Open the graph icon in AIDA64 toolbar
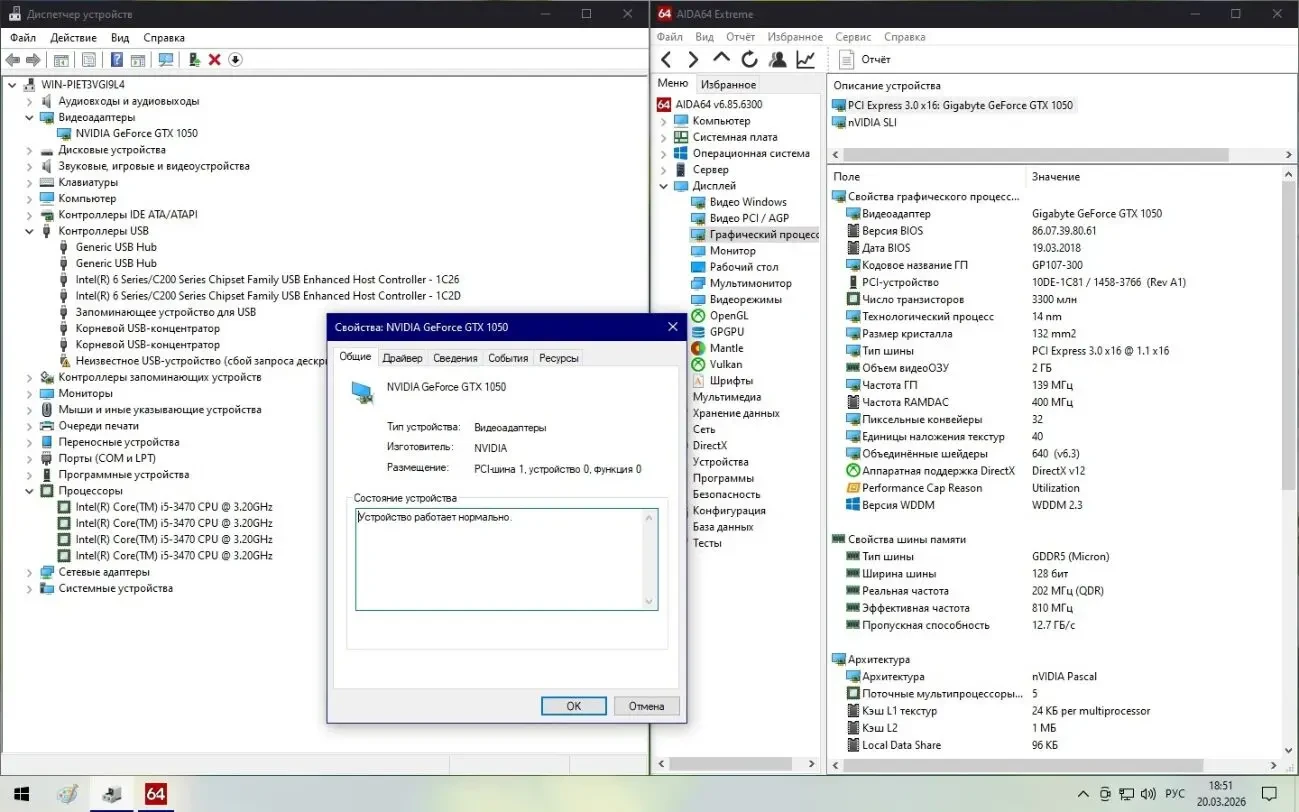1299x812 pixels. click(805, 60)
